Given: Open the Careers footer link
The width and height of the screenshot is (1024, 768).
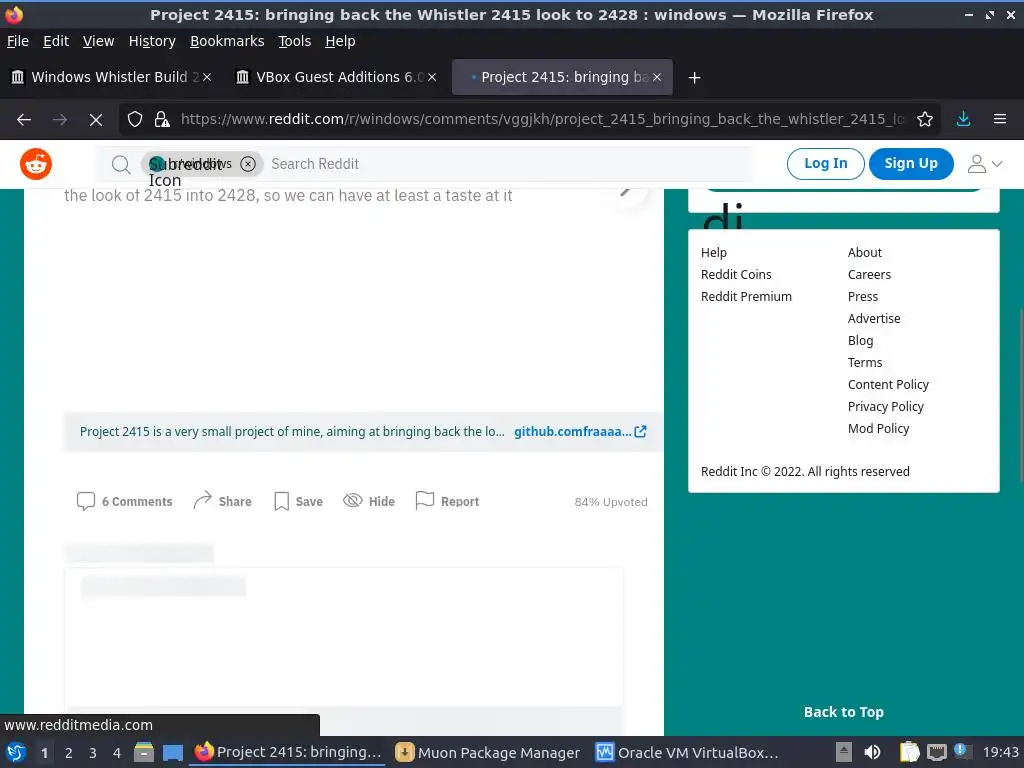Looking at the screenshot, I should [x=869, y=275].
